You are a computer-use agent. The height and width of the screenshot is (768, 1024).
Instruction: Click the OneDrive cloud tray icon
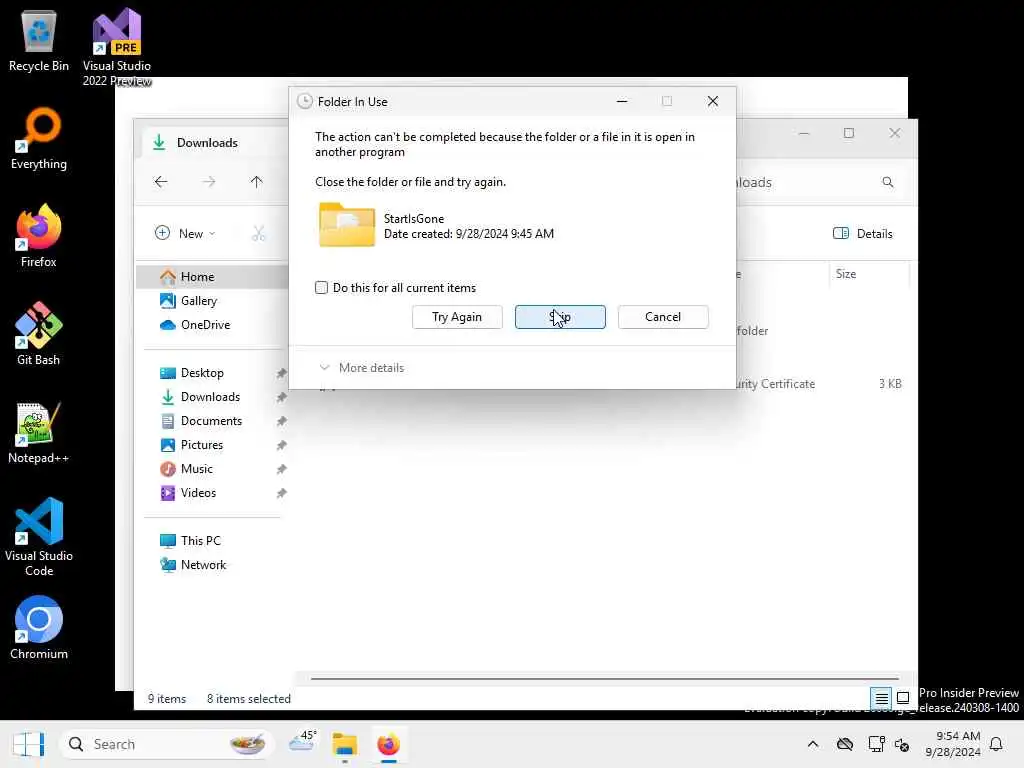coord(845,744)
